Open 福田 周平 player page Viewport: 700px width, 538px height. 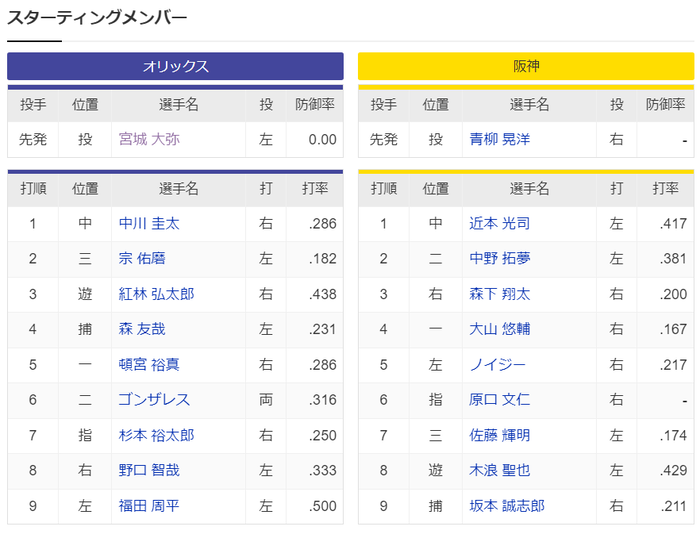tap(149, 506)
